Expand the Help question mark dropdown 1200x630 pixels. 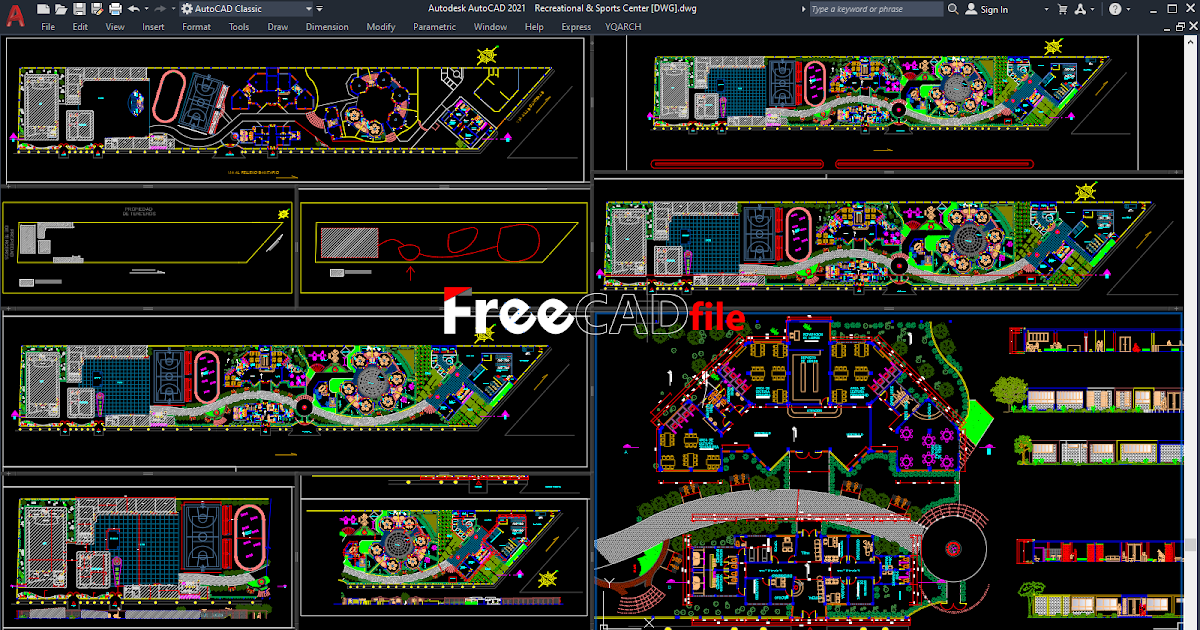pos(1127,9)
